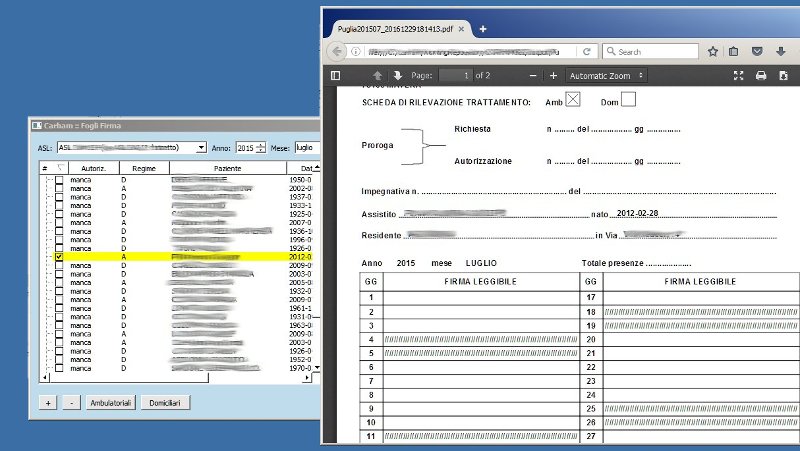Sort by the Regime column header
Viewport: 800px width, 451px height.
(x=144, y=168)
